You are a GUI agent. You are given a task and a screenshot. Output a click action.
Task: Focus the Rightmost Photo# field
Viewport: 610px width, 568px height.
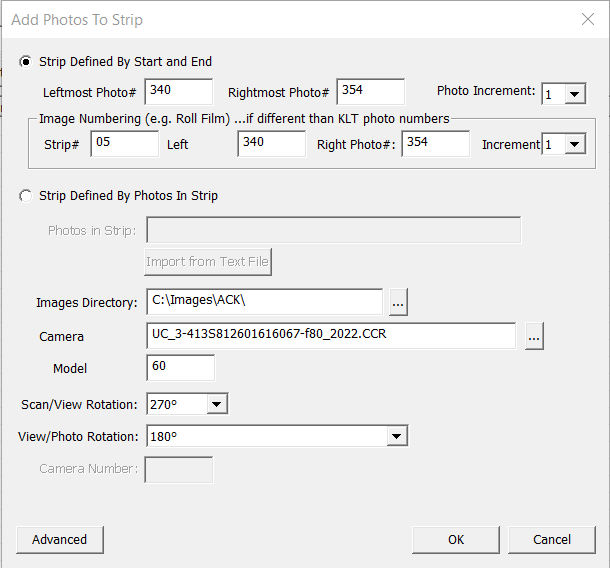(370, 92)
